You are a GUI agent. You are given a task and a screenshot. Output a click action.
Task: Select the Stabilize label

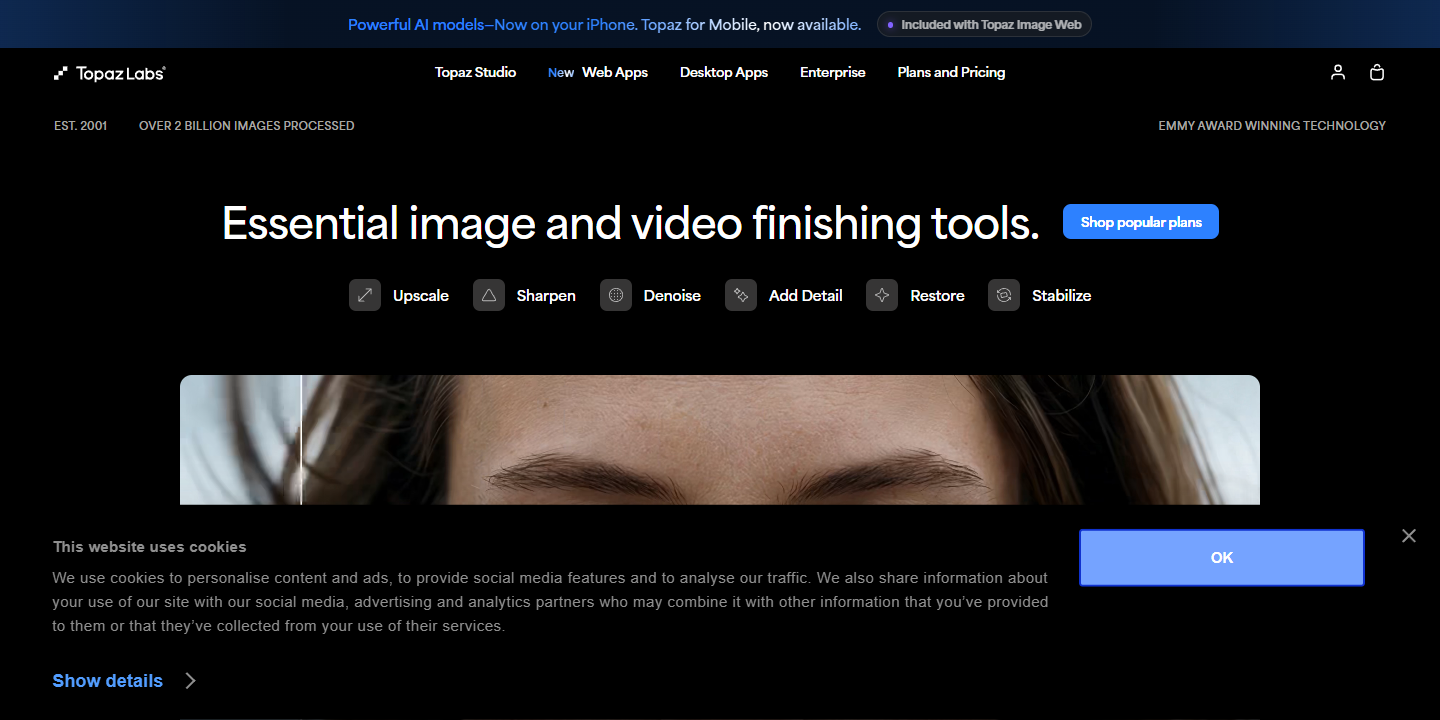click(x=1062, y=295)
